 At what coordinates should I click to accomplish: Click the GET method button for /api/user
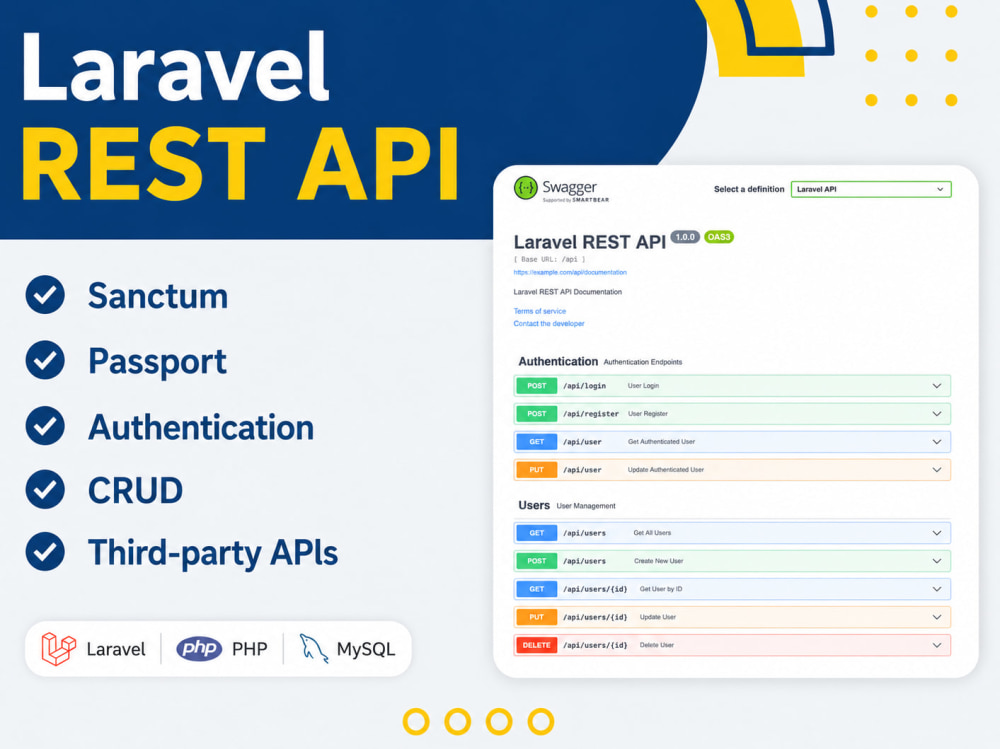[536, 442]
